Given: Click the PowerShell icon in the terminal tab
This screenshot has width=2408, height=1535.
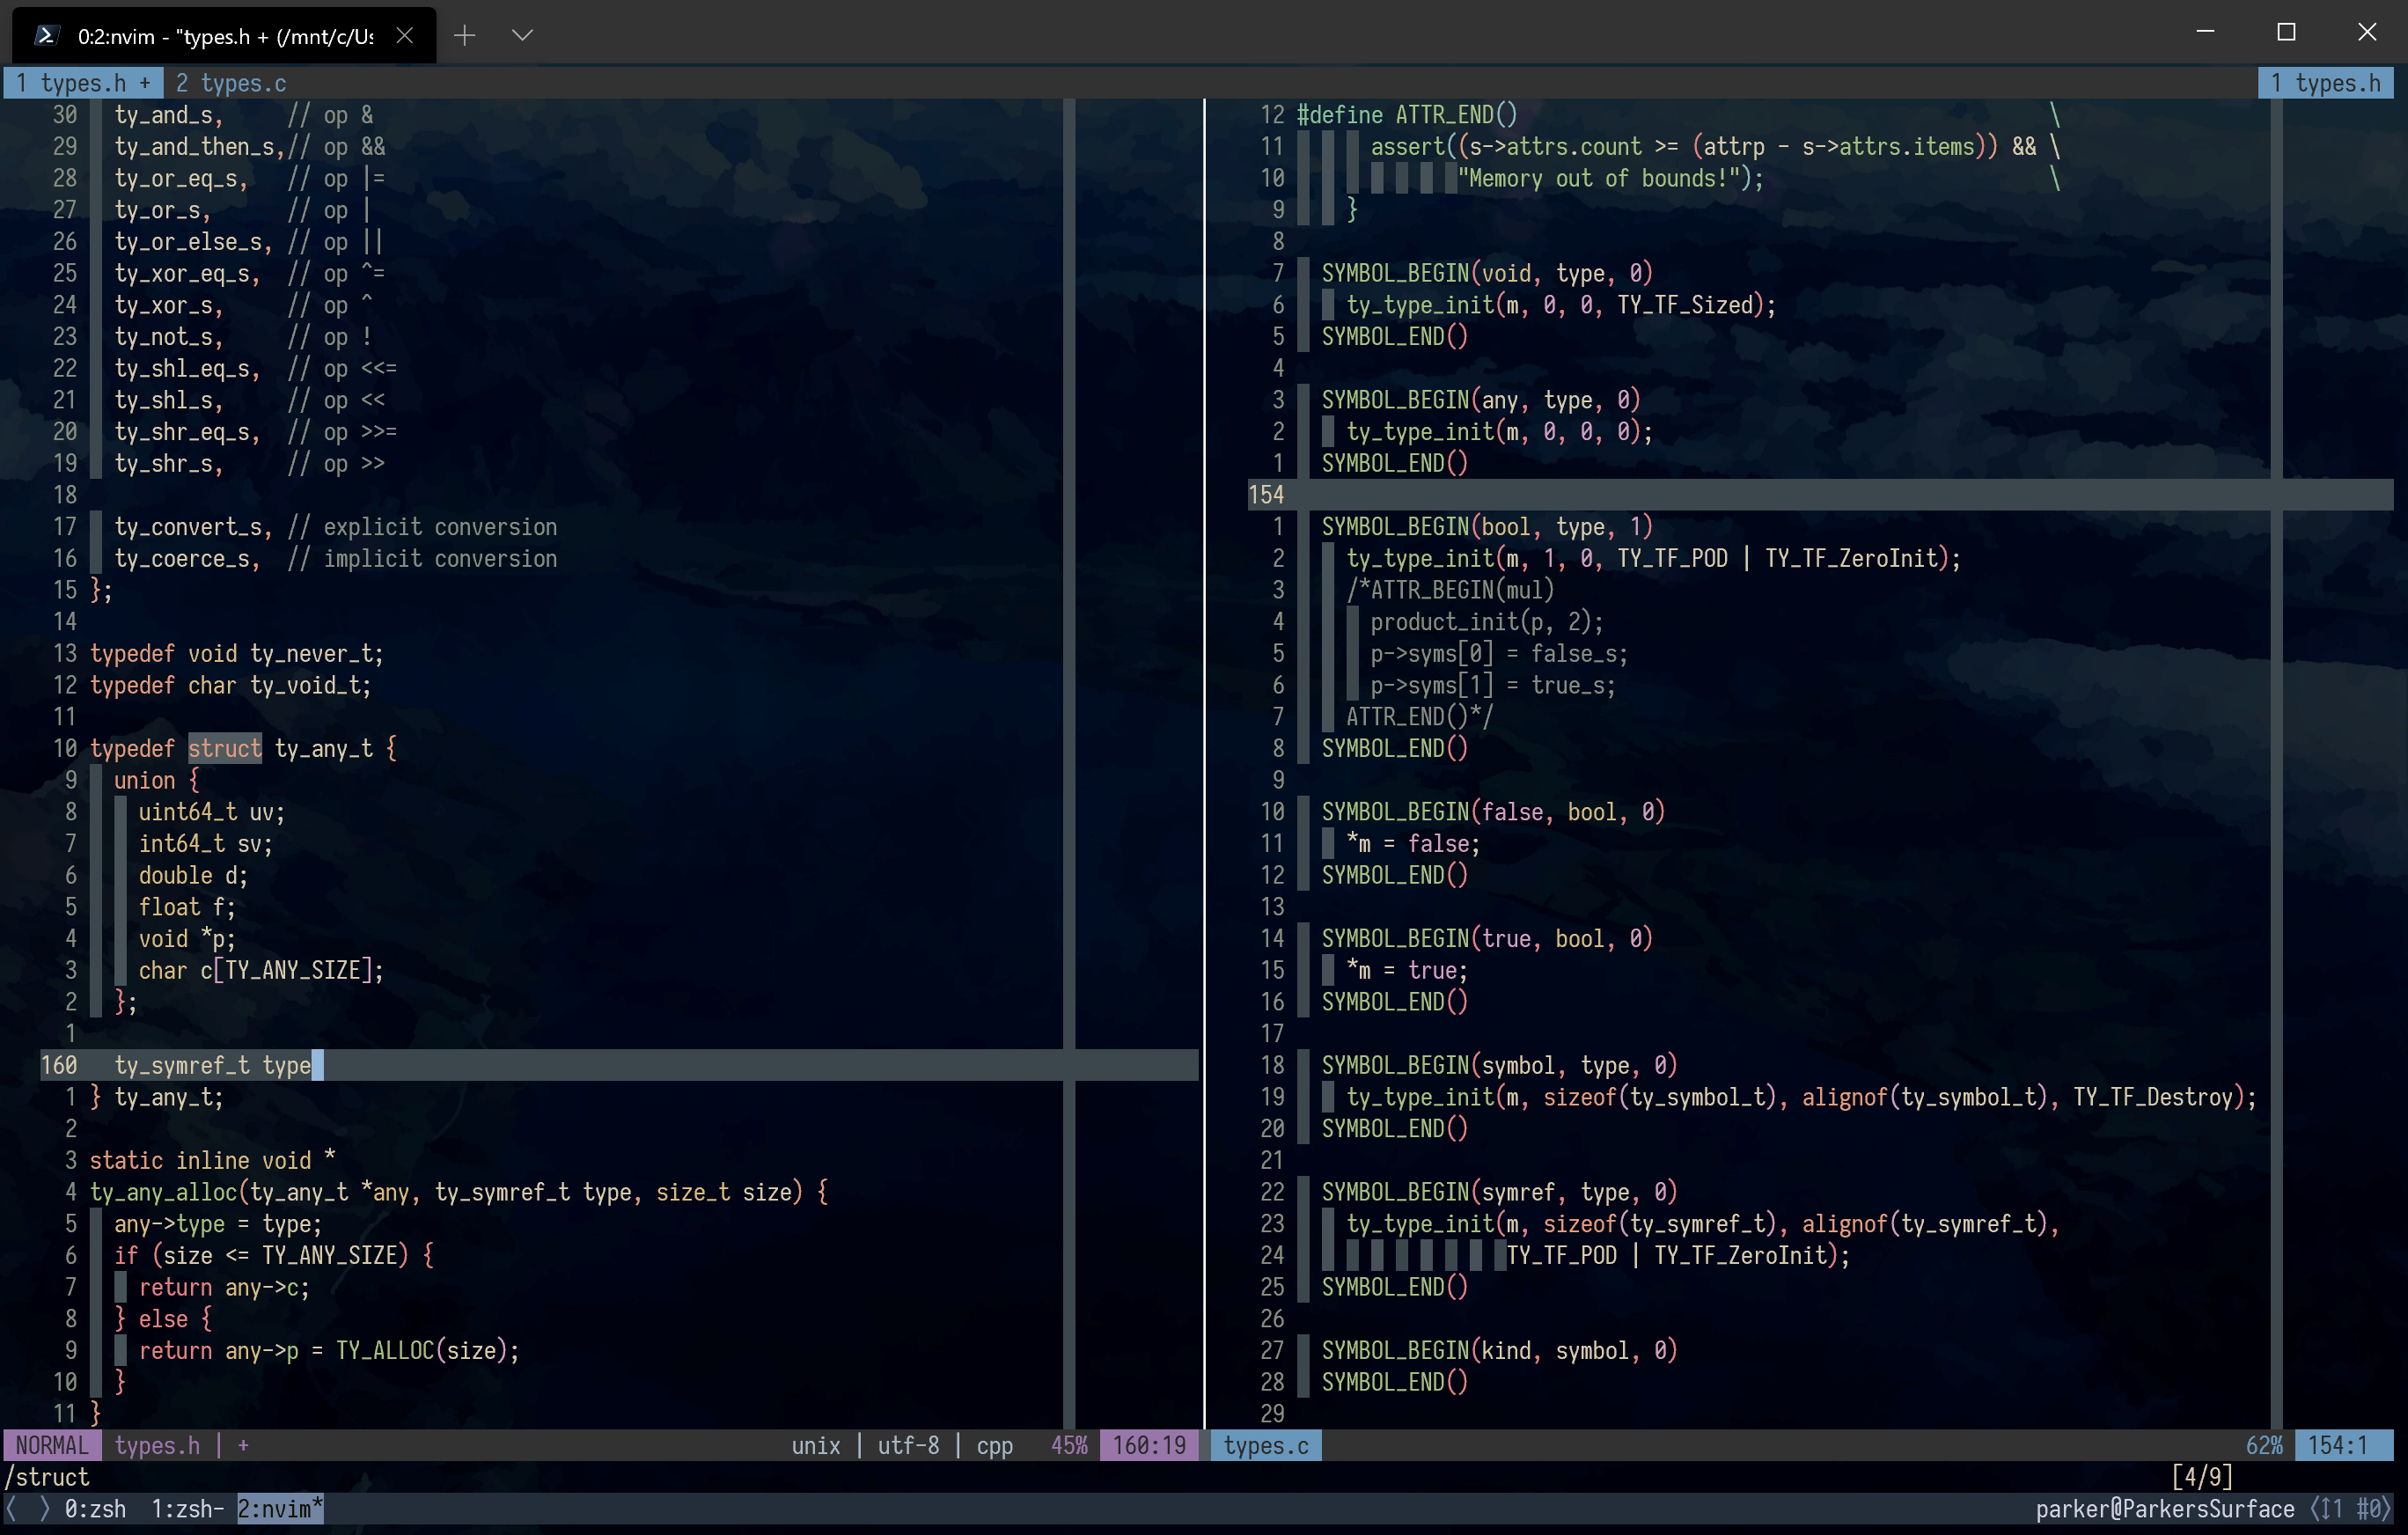Looking at the screenshot, I should coord(45,36).
